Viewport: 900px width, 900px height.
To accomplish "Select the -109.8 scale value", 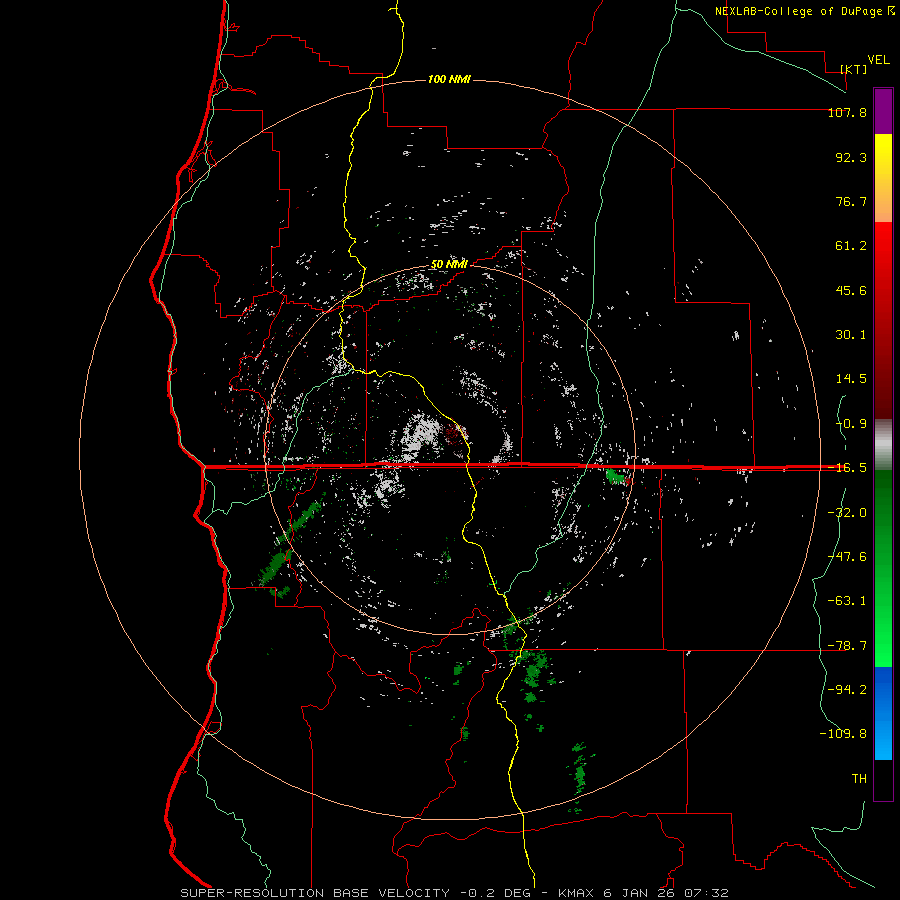I will (843, 734).
